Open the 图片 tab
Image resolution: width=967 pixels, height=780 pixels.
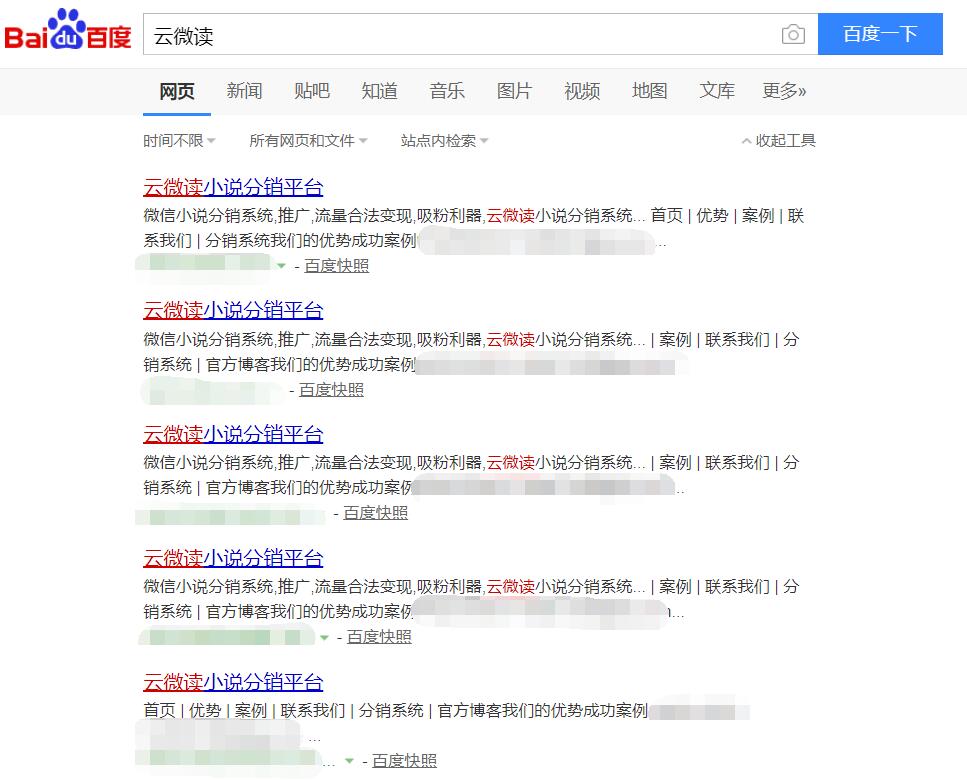tap(514, 91)
